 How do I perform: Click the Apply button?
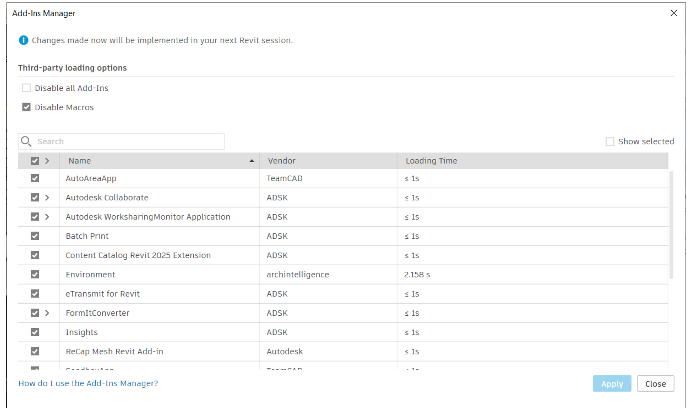tap(612, 384)
